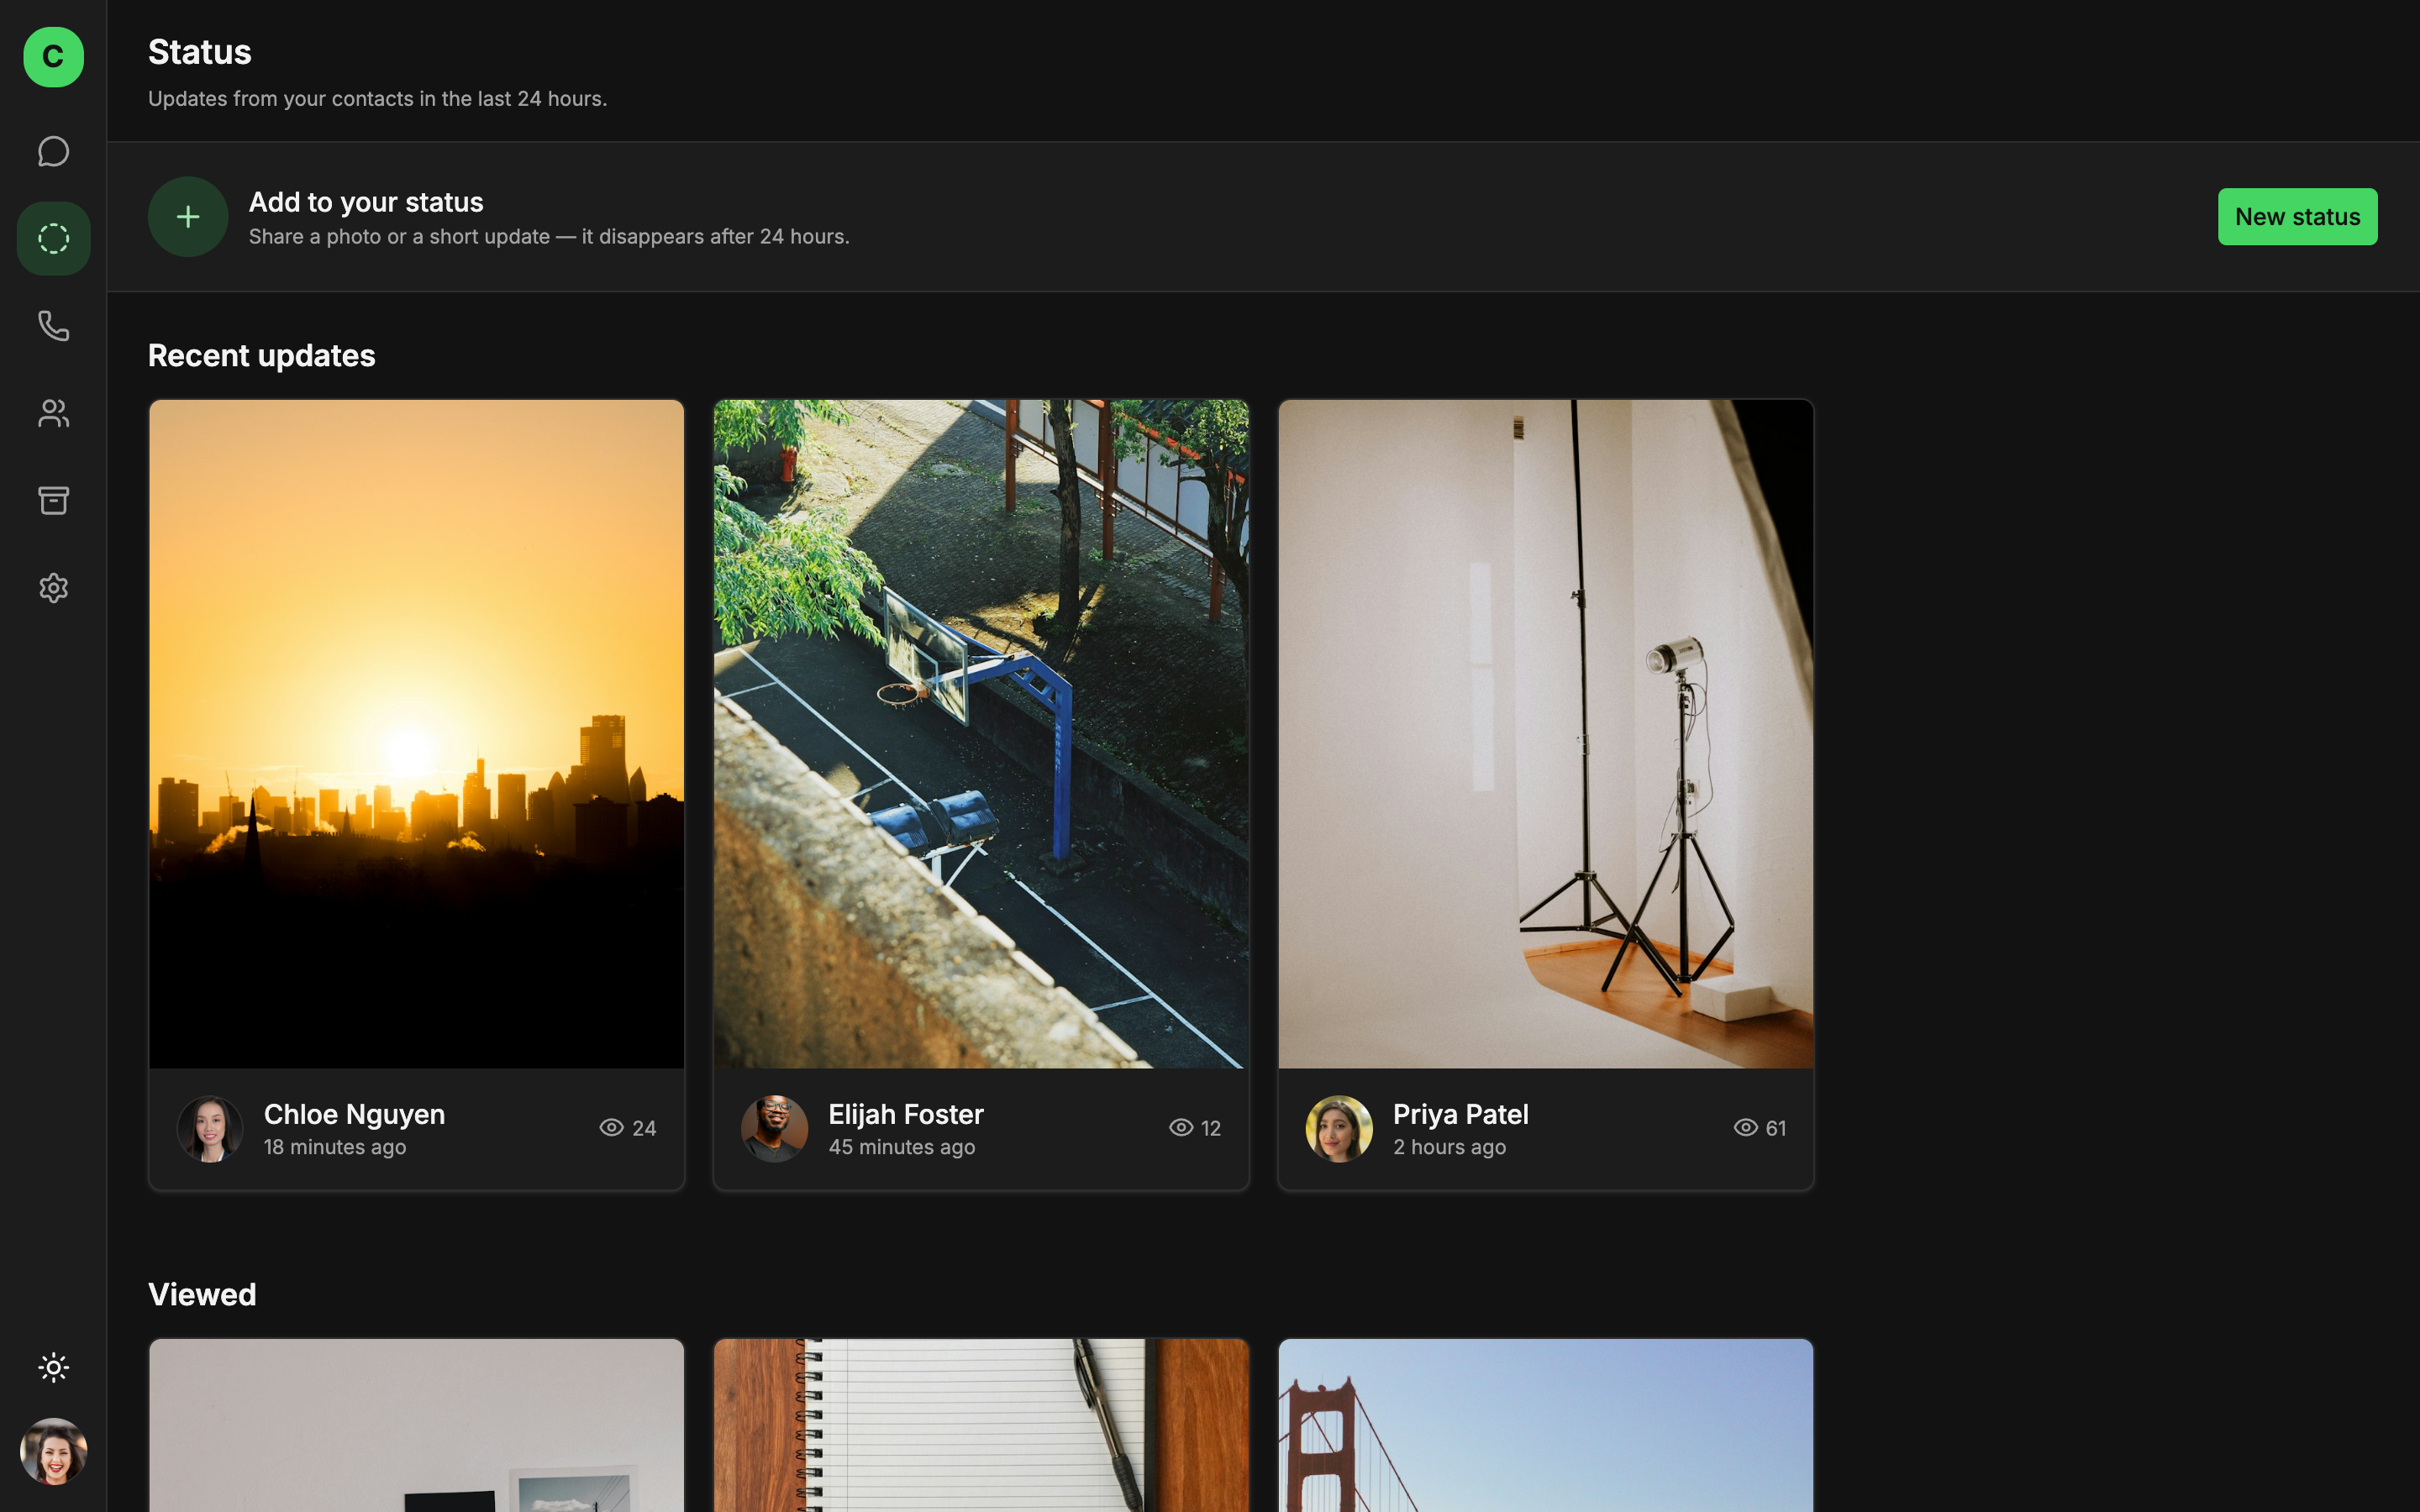This screenshot has height=1512, width=2420.
Task: Open Chloe Nguyen's sunset skyline status
Action: point(417,734)
